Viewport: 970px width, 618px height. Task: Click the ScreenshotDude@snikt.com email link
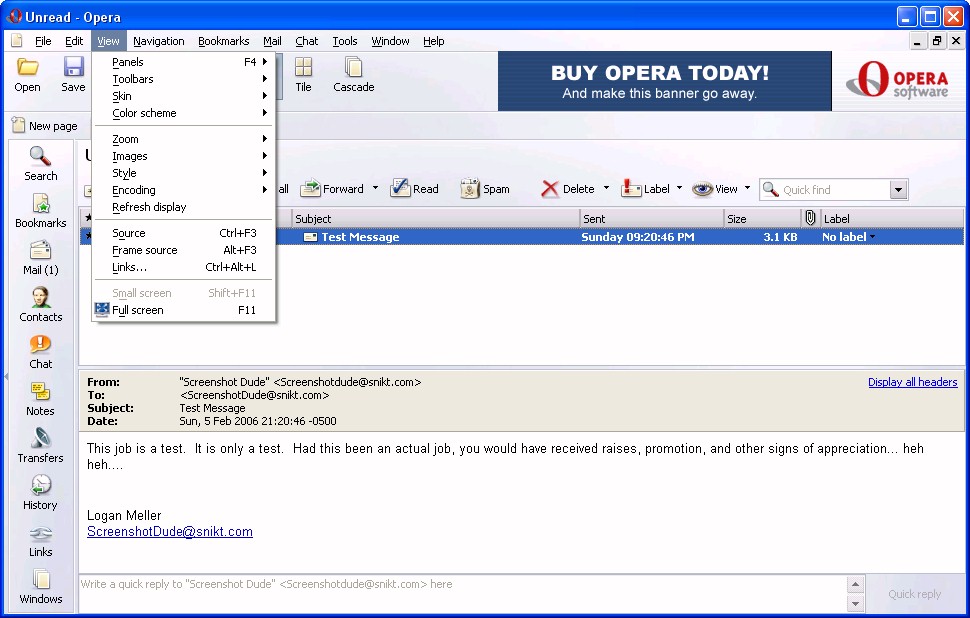pyautogui.click(x=169, y=532)
